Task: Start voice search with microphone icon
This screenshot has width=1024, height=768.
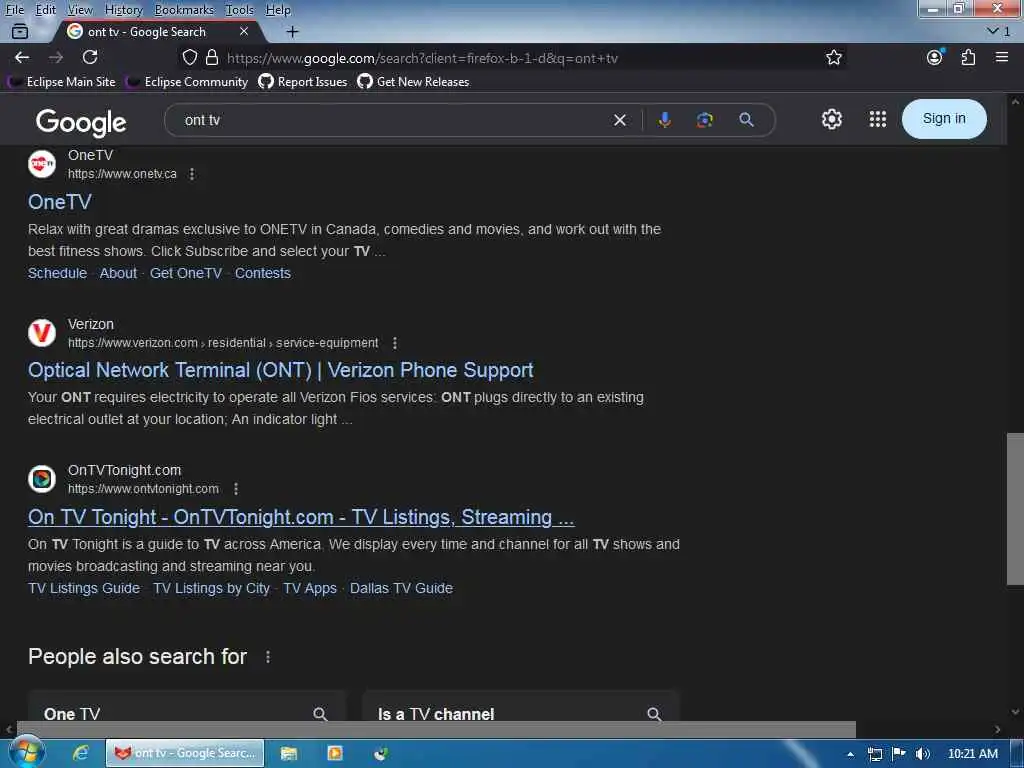Action: 664,120
